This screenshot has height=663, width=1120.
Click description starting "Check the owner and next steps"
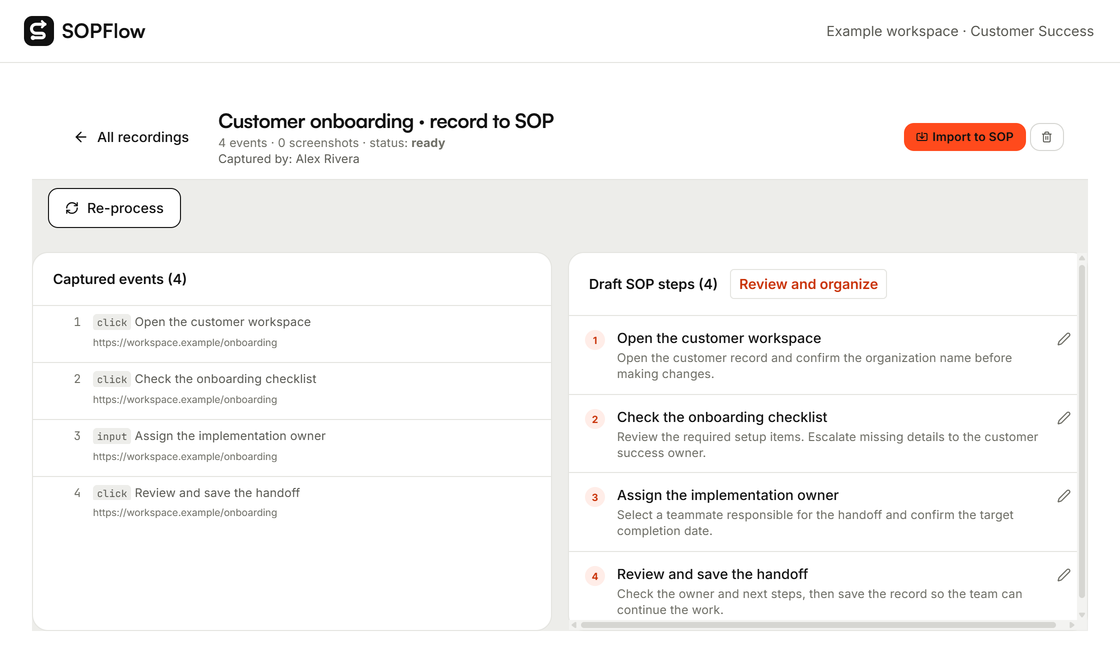(819, 602)
